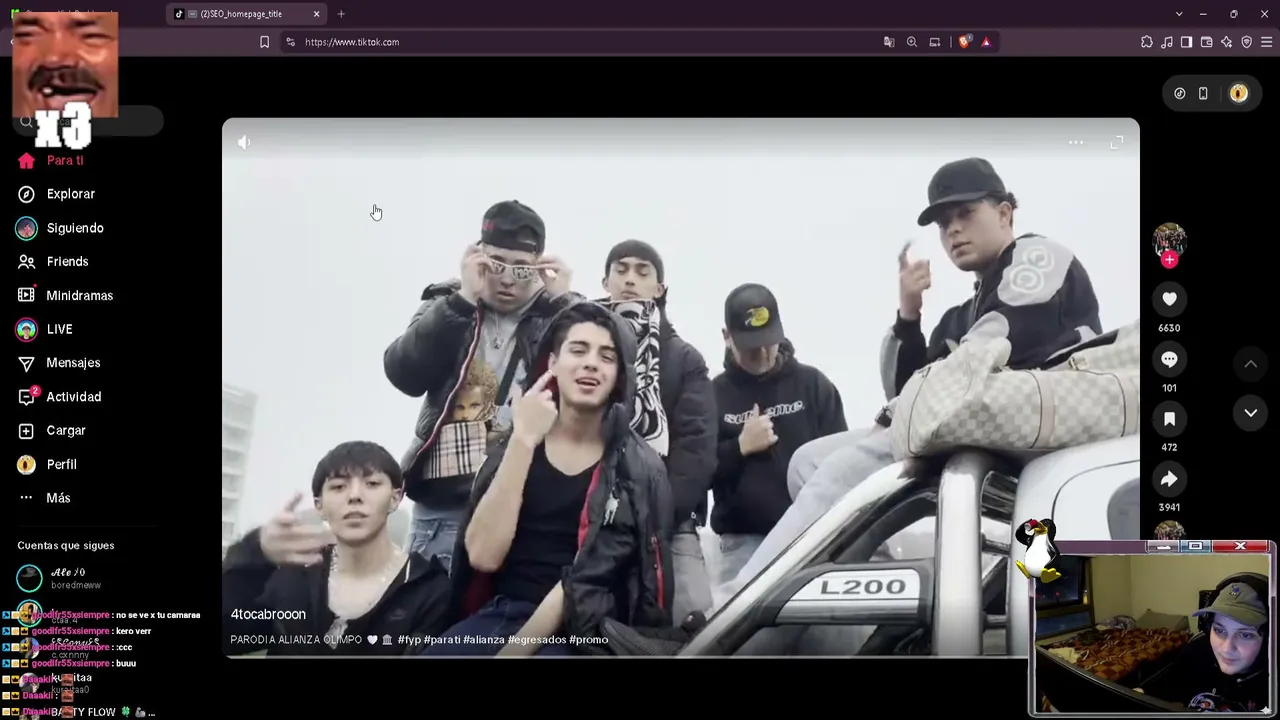The height and width of the screenshot is (720, 1280).
Task: Open a new browser tab
Action: tap(341, 14)
